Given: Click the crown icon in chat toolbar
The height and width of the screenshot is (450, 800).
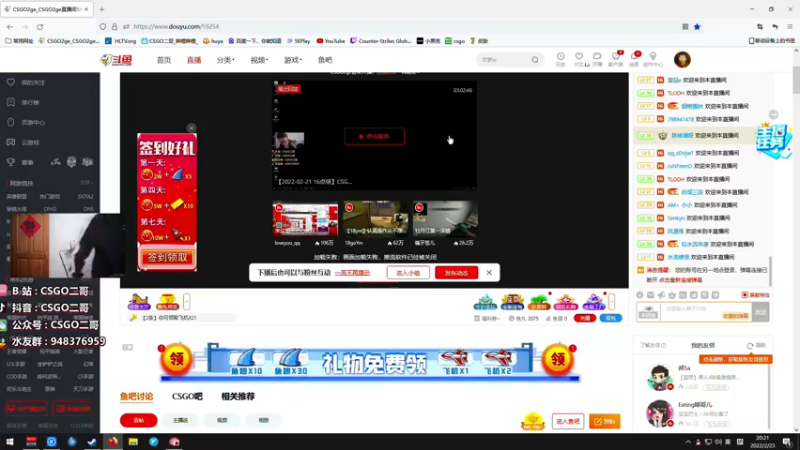Looking at the screenshot, I should click(x=672, y=295).
